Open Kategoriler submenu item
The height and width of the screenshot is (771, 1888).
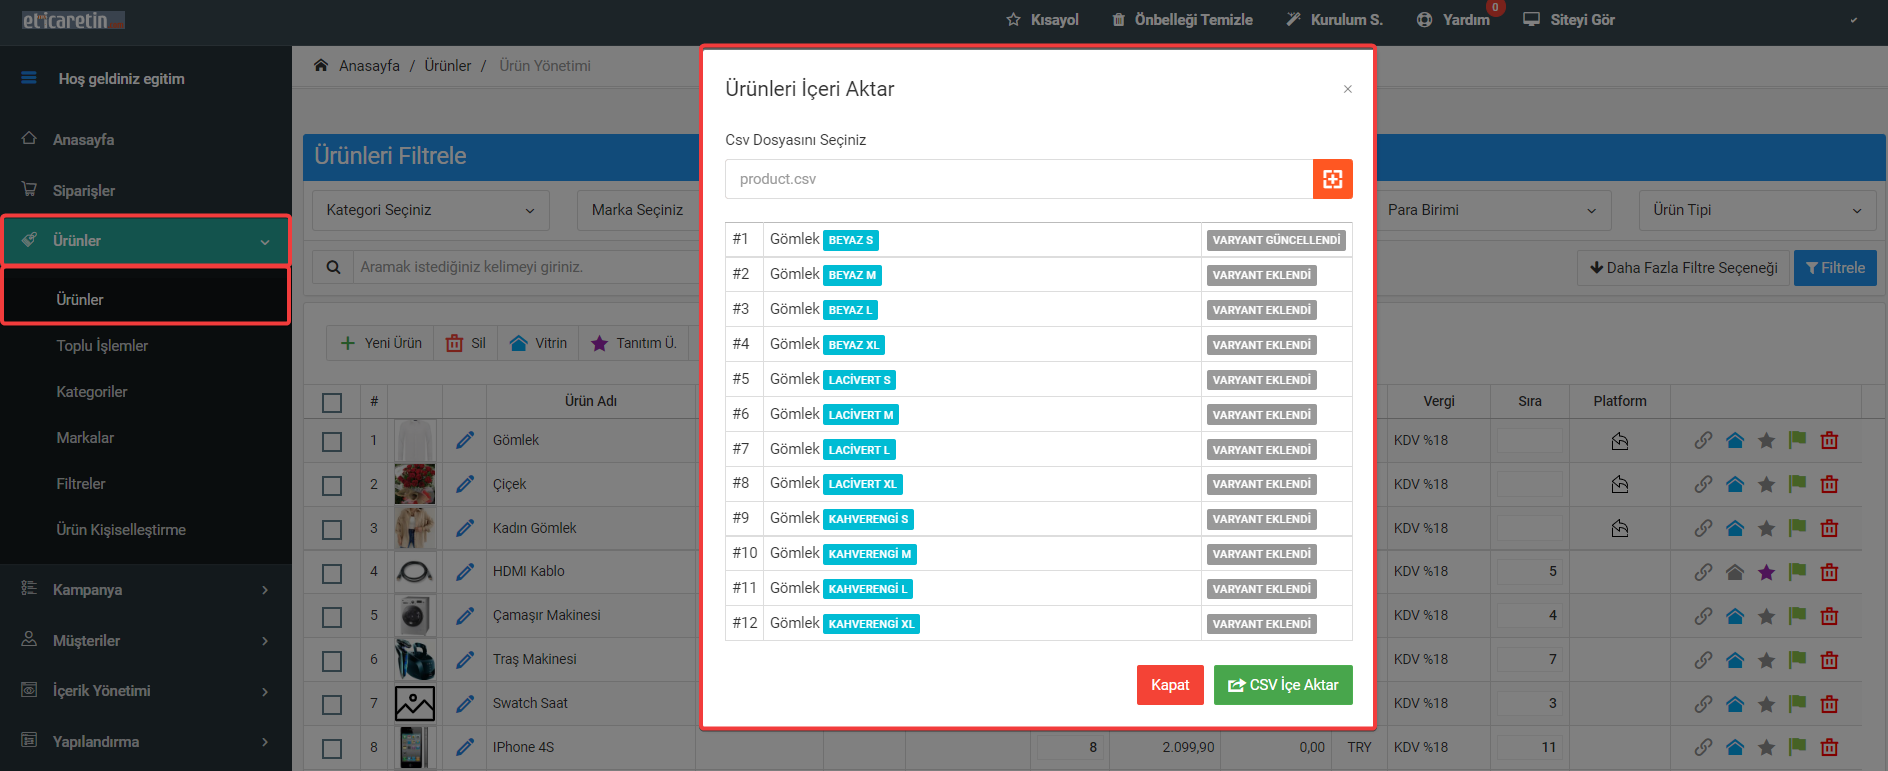(x=92, y=391)
